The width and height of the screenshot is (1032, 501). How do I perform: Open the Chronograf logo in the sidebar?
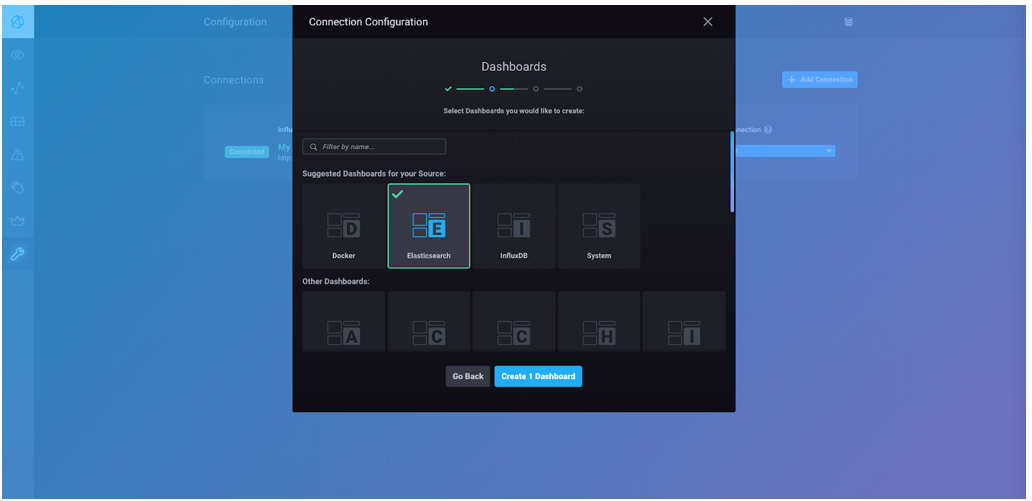[x=18, y=22]
